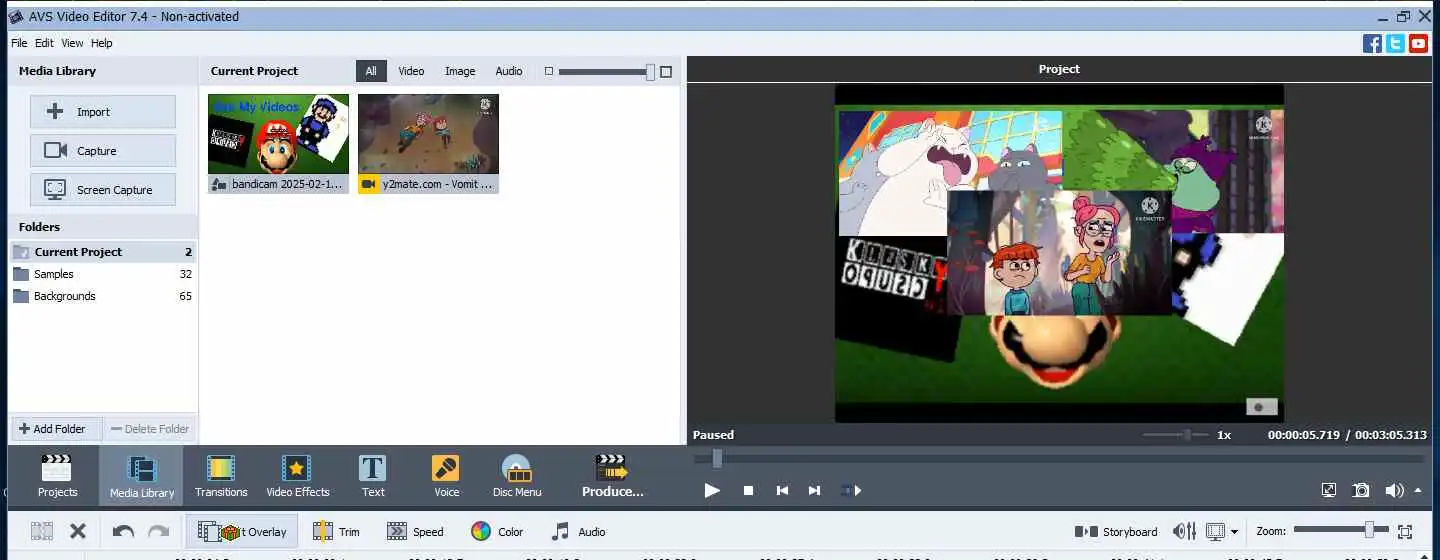Open the Video Effects panel

tap(297, 475)
